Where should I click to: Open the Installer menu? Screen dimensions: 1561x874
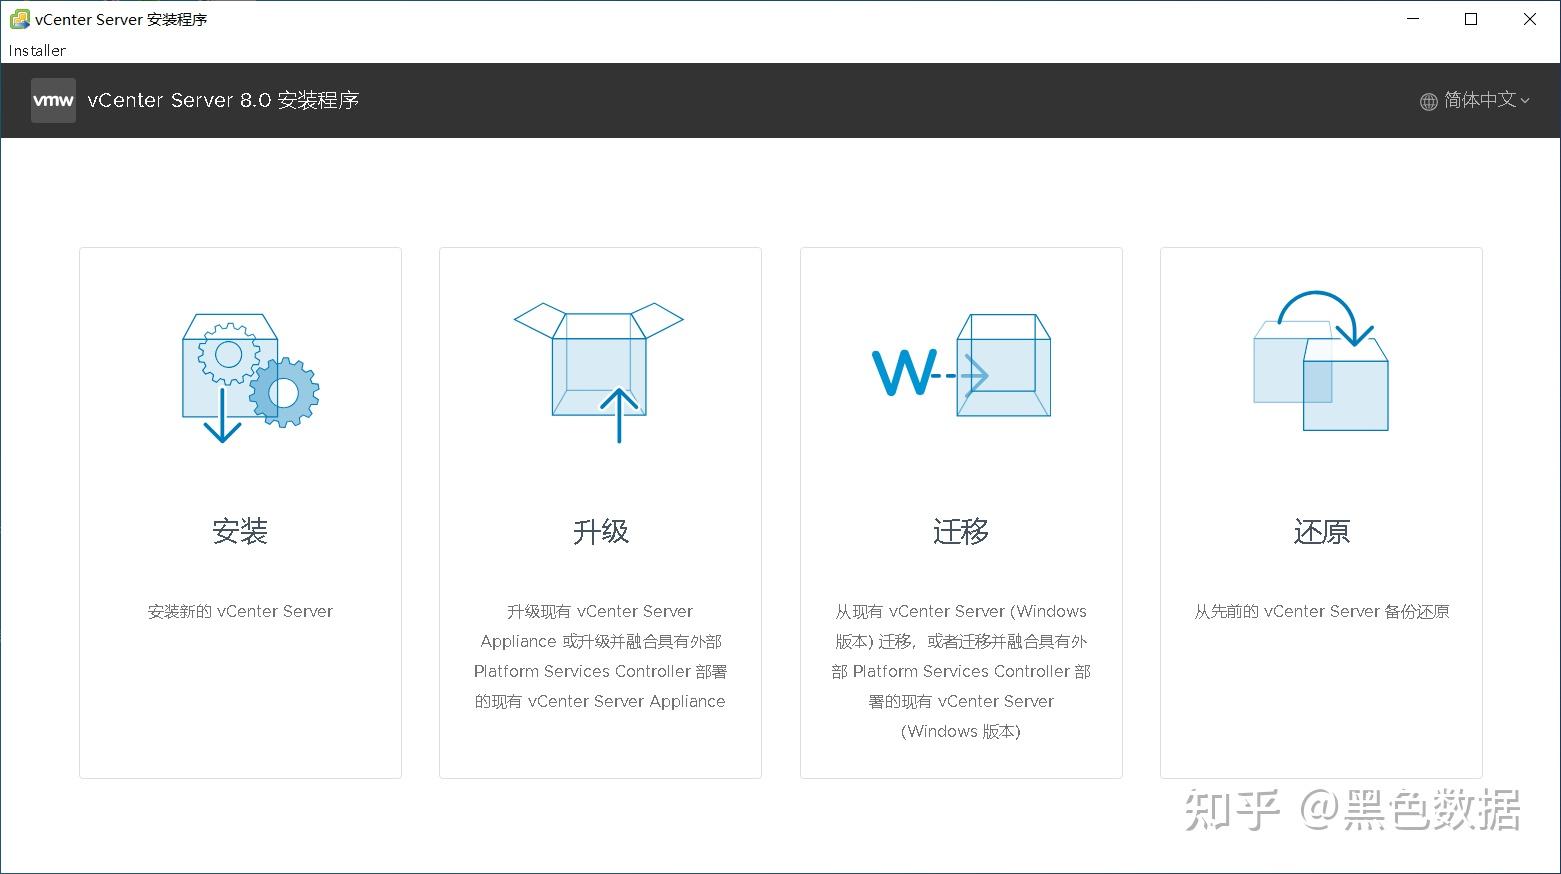pos(36,50)
